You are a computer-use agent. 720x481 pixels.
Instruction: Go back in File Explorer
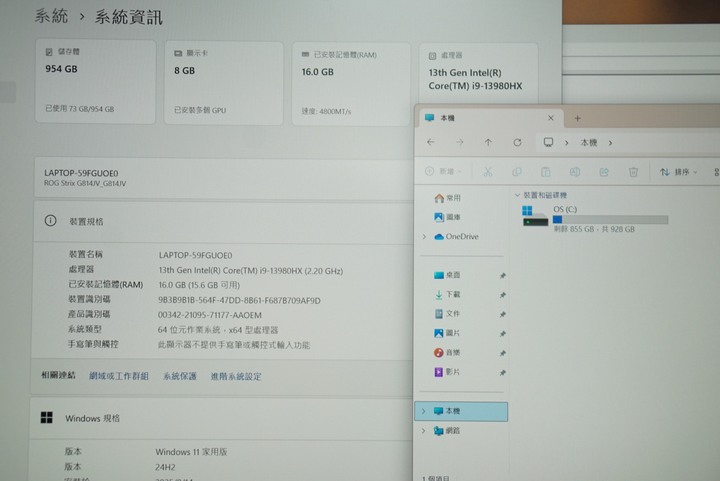431,142
